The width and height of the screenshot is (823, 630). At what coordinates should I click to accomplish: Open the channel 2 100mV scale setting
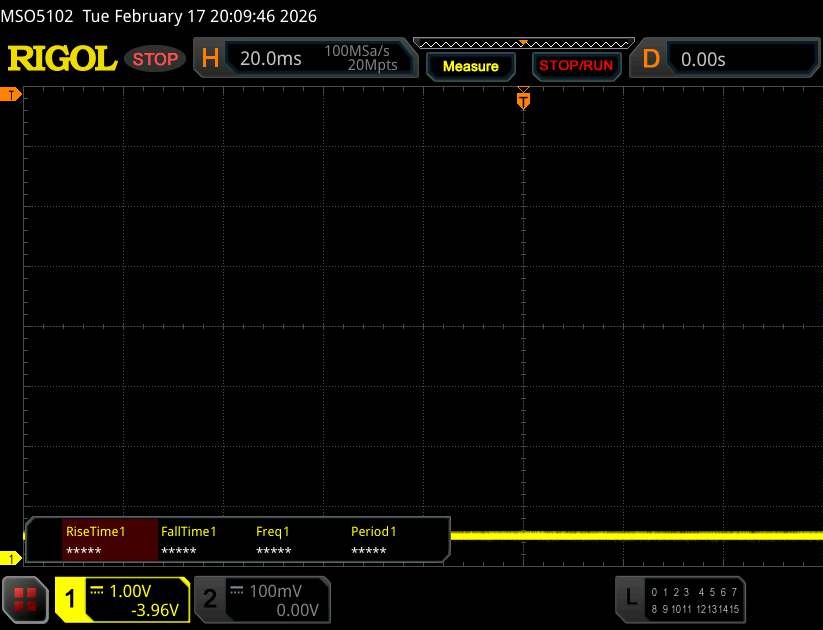(274, 591)
